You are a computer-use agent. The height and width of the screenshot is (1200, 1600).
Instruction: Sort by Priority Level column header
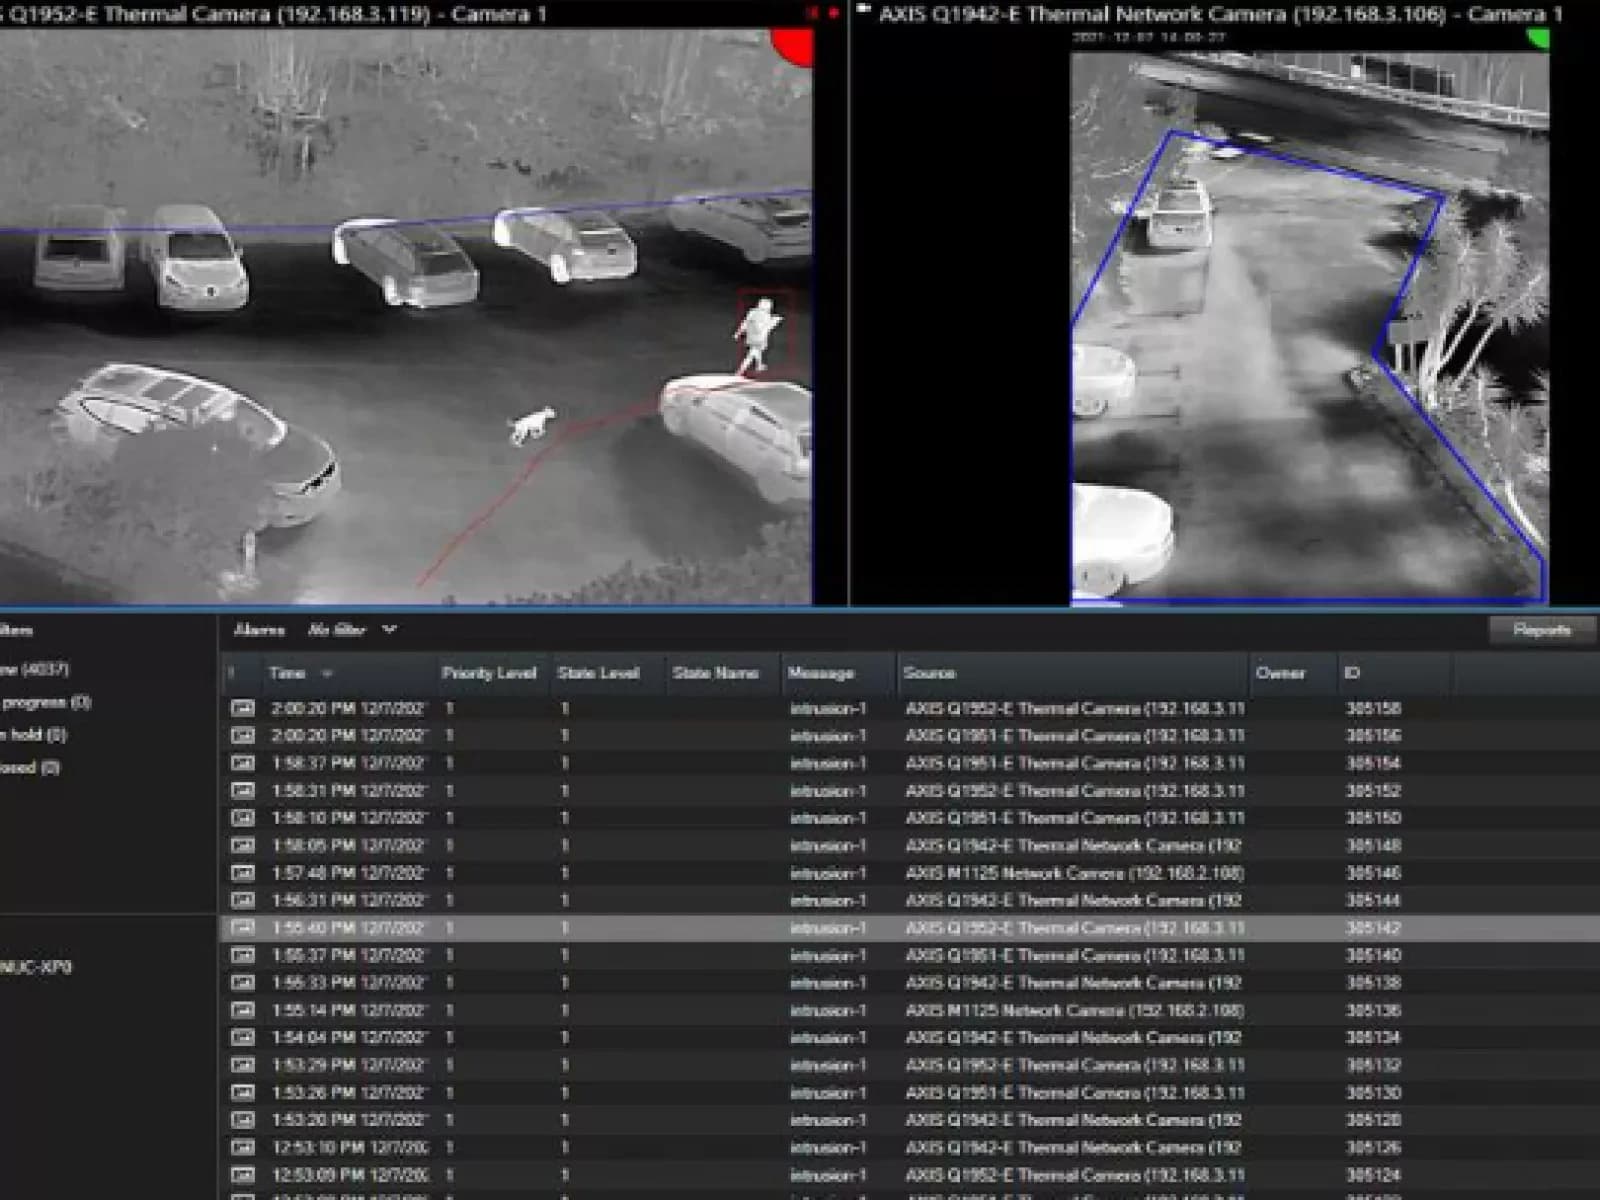click(488, 673)
